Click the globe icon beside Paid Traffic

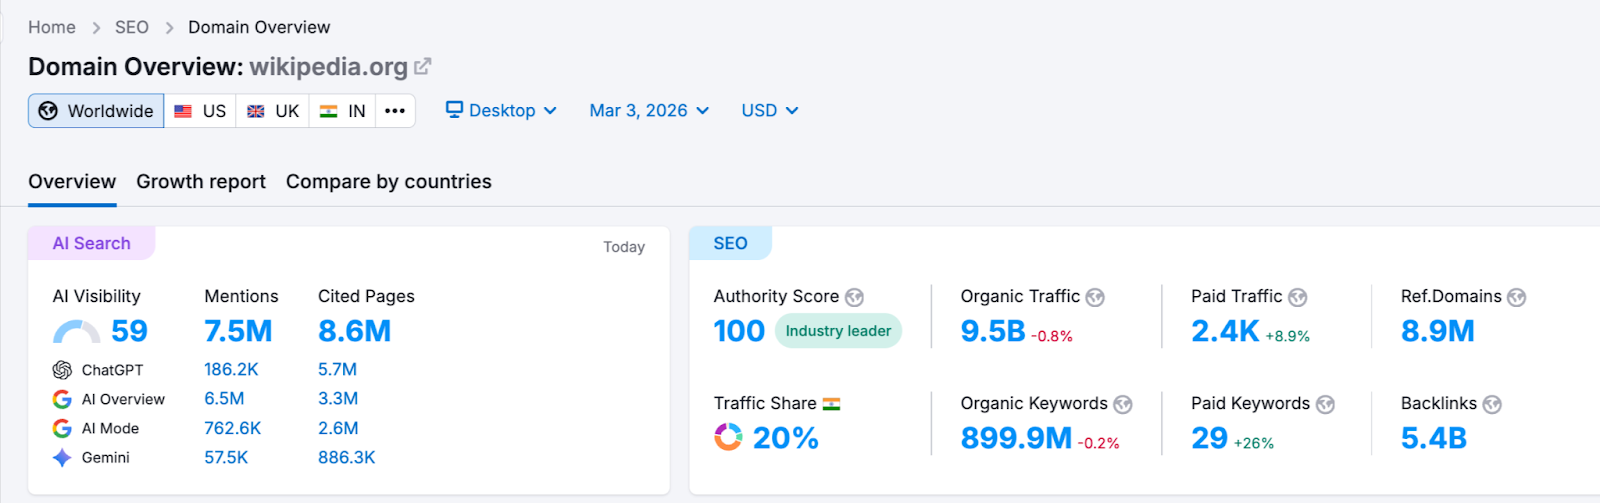coord(1298,297)
